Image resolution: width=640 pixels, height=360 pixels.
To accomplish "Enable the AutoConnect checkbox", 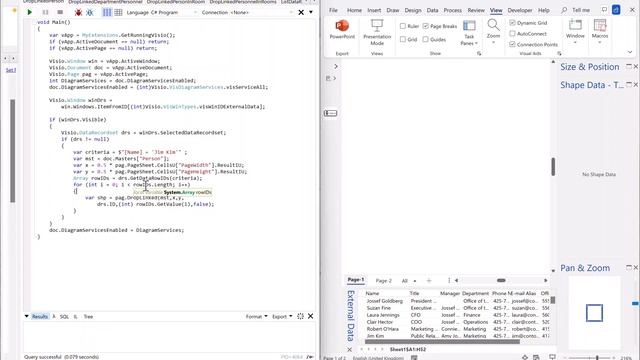I will coord(512,33).
